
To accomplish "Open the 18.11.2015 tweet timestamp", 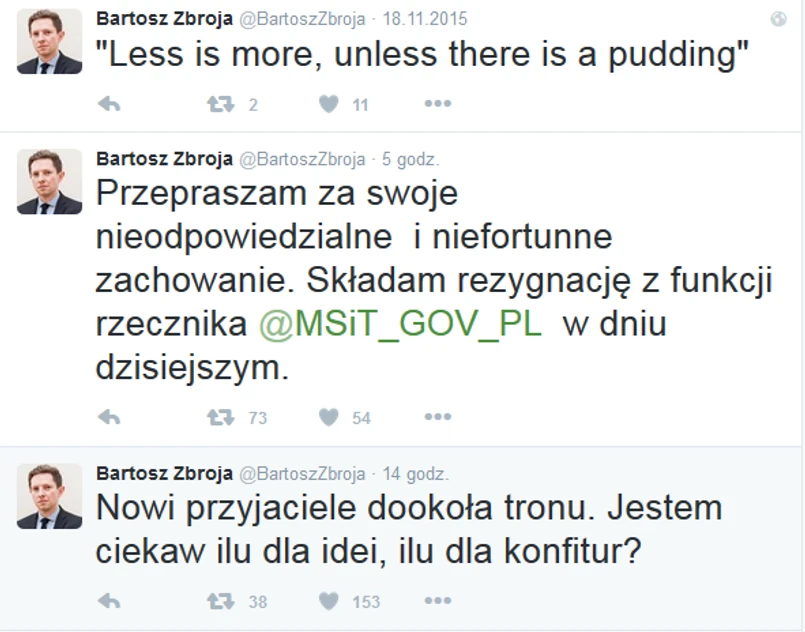I will click(x=426, y=19).
